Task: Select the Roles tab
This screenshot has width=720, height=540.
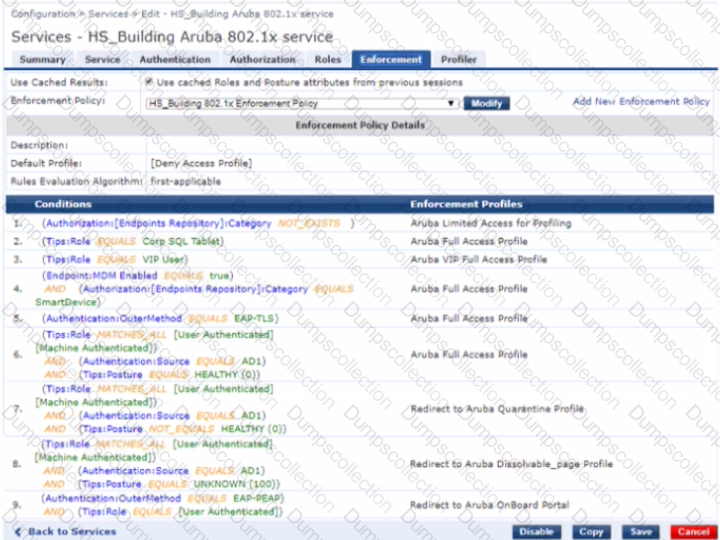Action: (x=328, y=60)
